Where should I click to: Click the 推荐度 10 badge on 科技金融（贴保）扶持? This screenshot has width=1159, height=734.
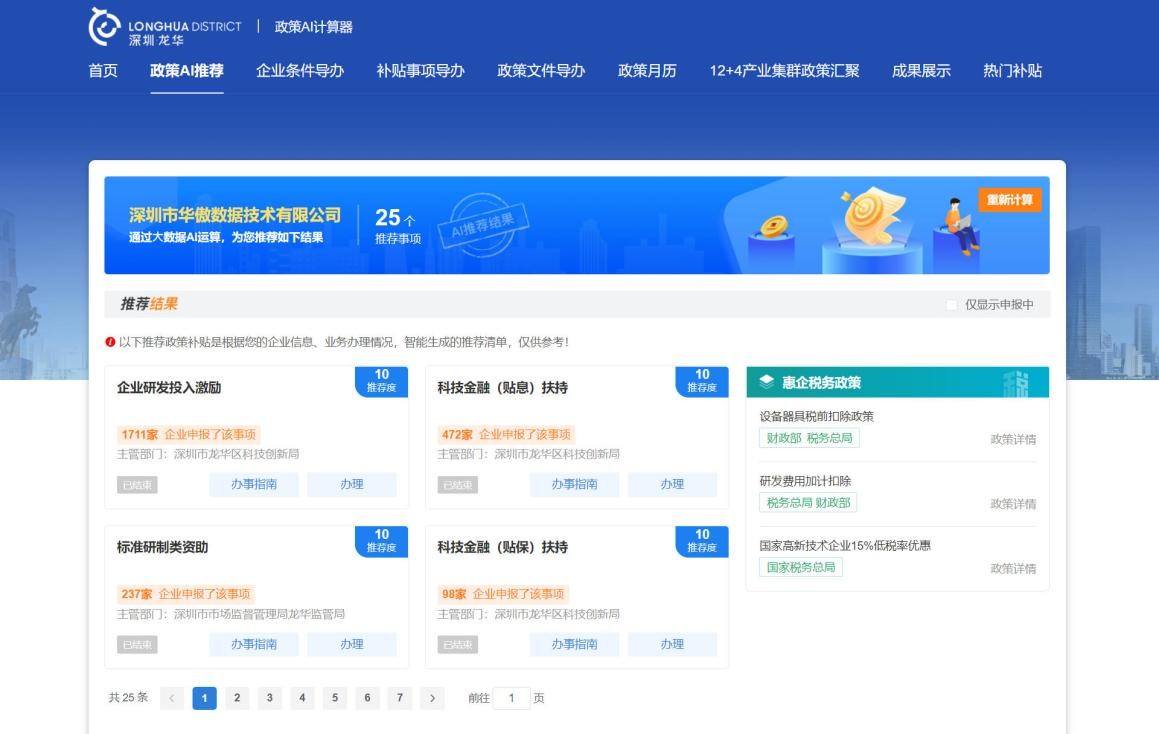click(x=702, y=541)
